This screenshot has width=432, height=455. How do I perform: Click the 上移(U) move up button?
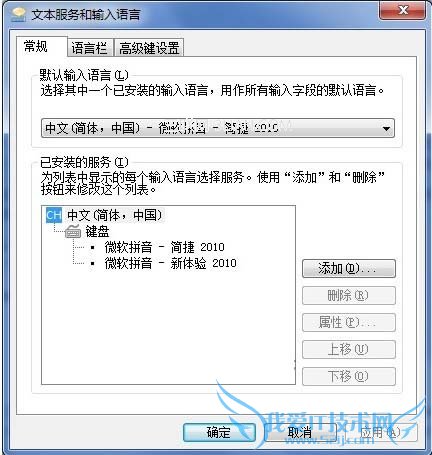pyautogui.click(x=349, y=349)
